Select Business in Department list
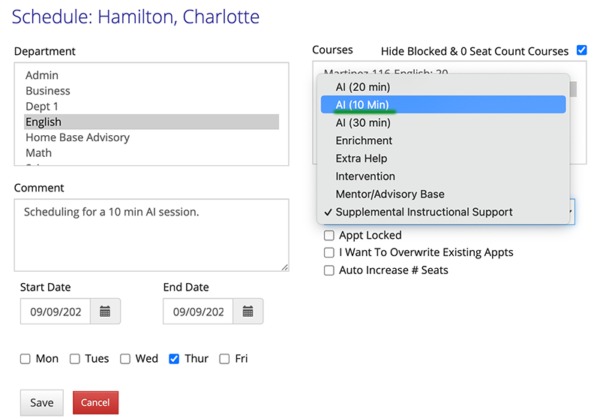 (48, 91)
